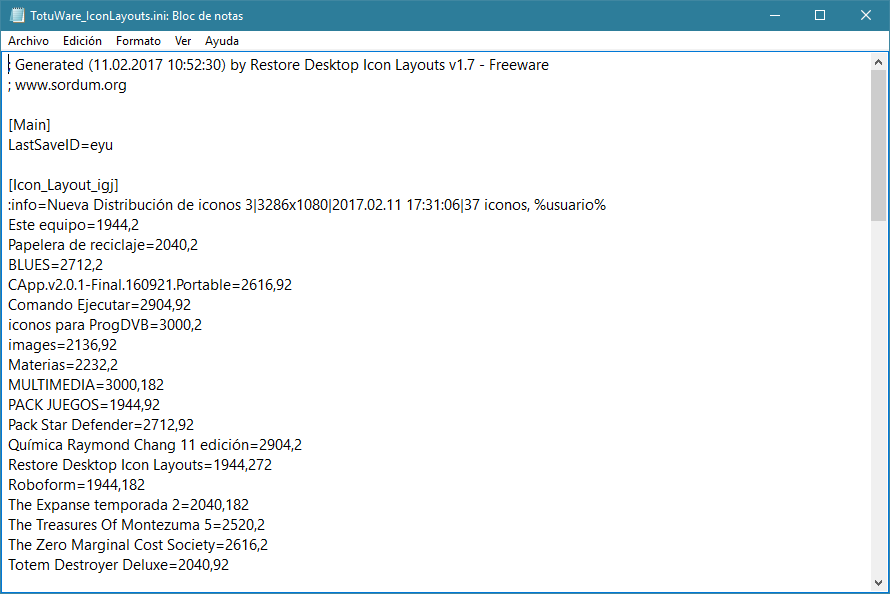Click the line 'PACK JUEGOS=1944,92'
This screenshot has width=890, height=594.
(84, 405)
